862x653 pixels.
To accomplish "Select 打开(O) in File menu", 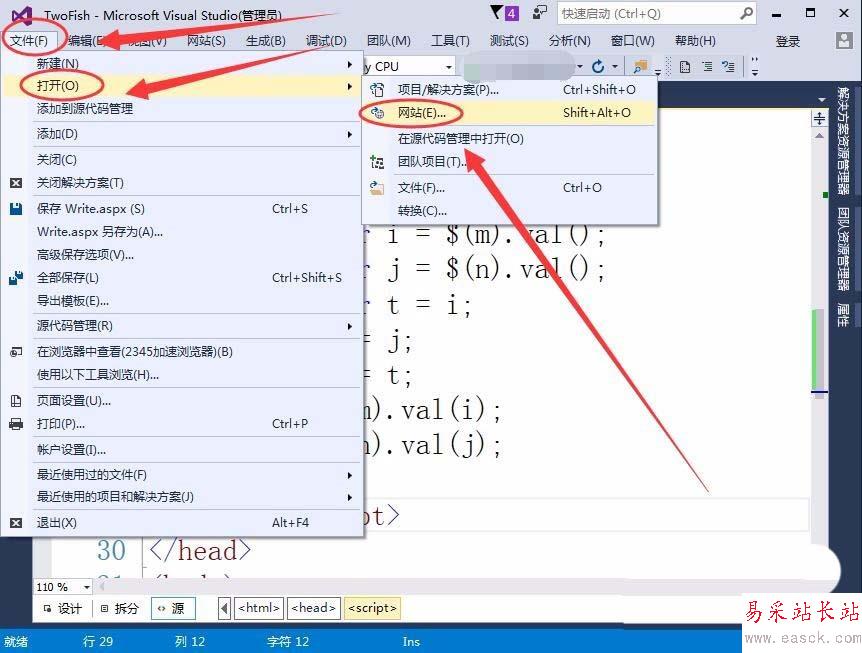I will 181,86.
